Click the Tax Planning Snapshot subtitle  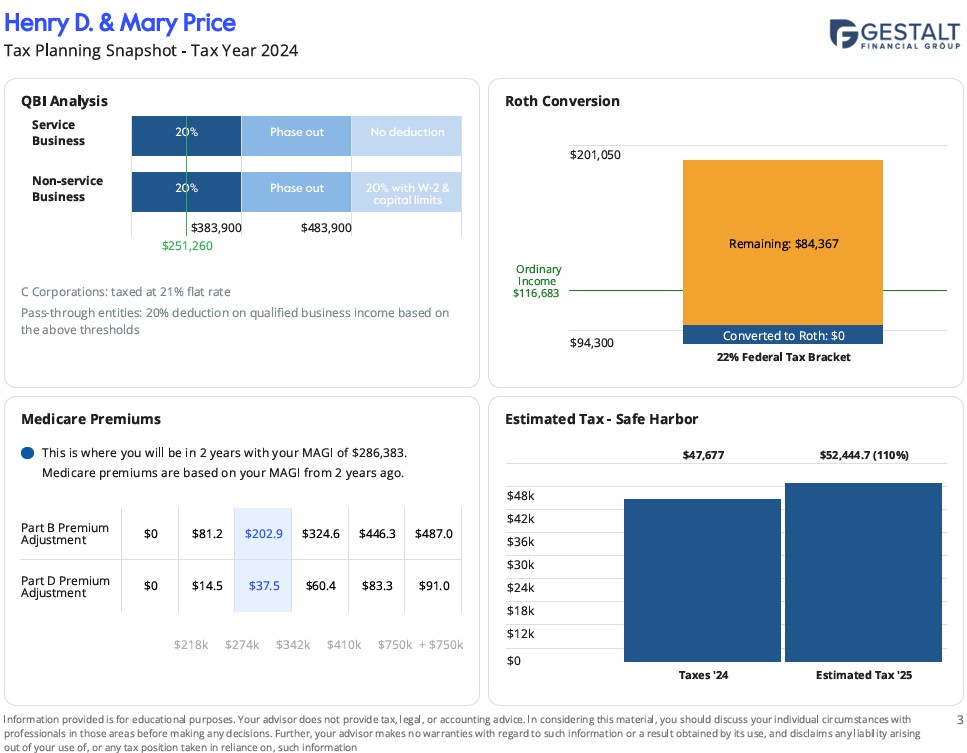click(x=151, y=51)
